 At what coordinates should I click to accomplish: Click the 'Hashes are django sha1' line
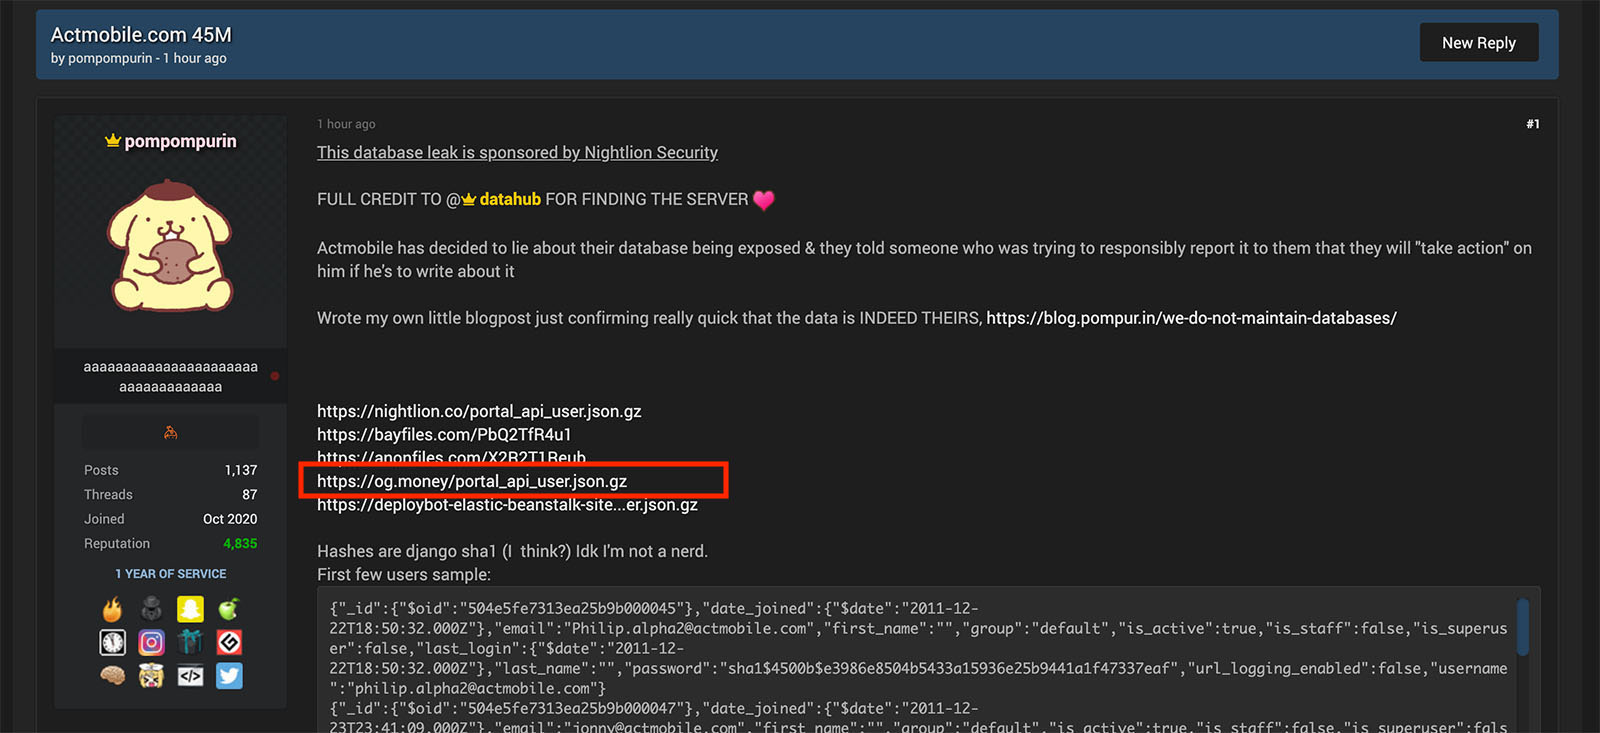click(512, 551)
